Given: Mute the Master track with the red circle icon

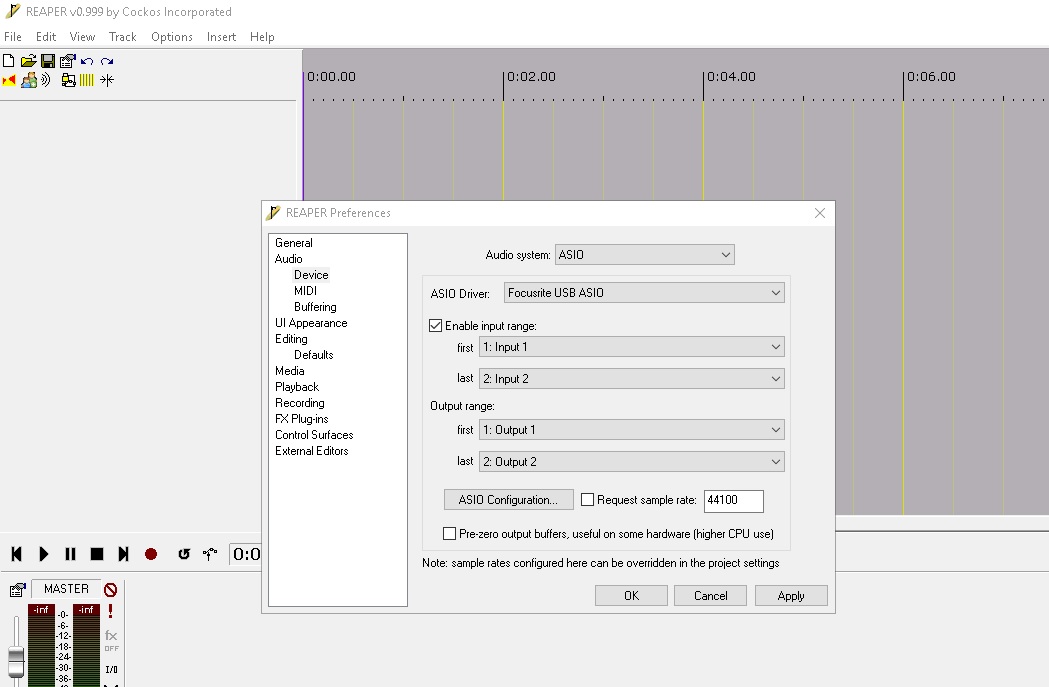Looking at the screenshot, I should click(x=110, y=590).
